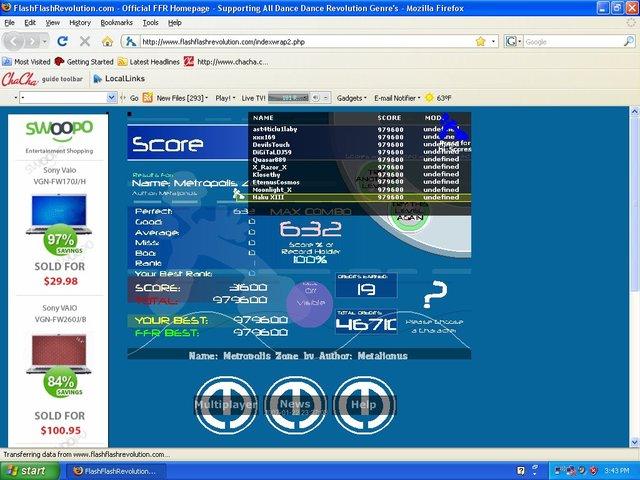Click the $29.98 sold price text
640x480 pixels.
click(60, 281)
